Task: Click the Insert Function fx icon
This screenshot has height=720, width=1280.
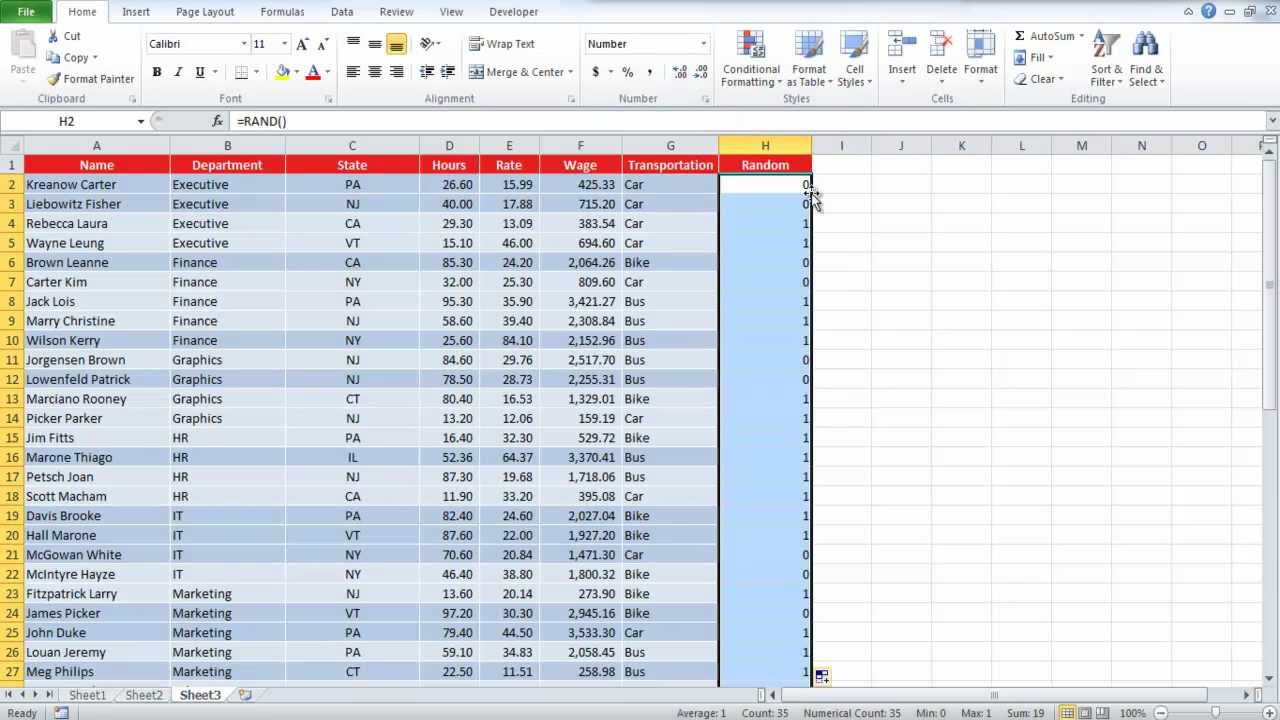Action: [x=217, y=121]
